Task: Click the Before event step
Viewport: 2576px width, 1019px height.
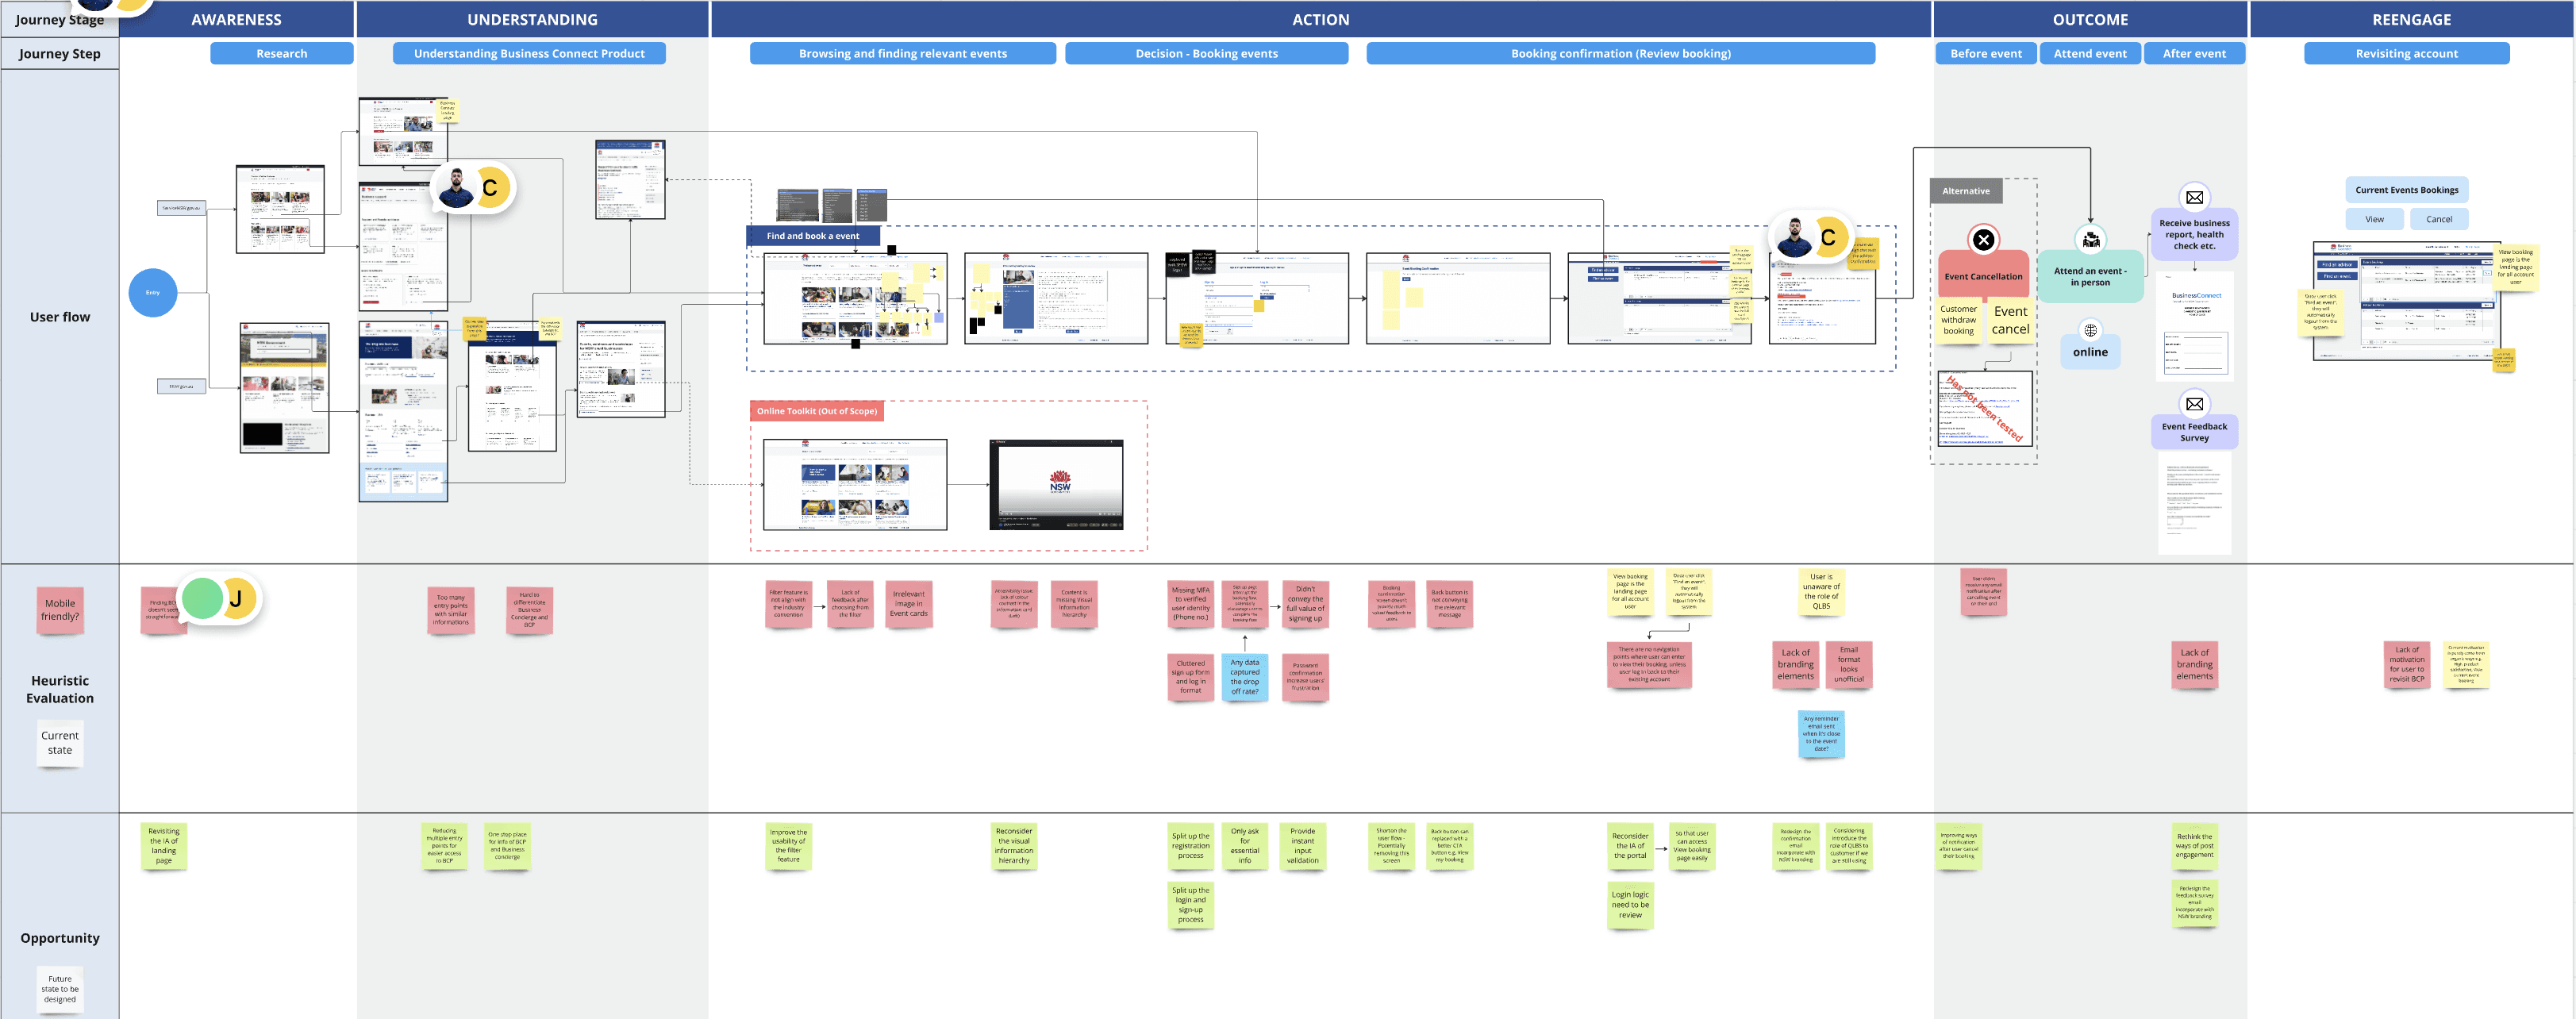Action: (x=1986, y=54)
